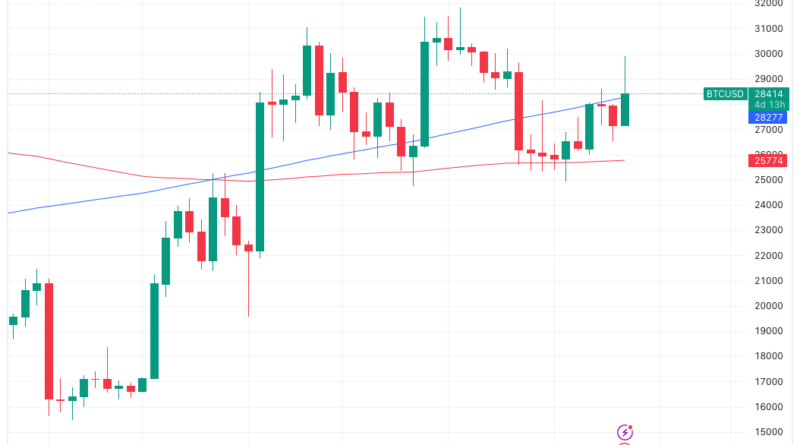Click the 19000 price axis label
Viewport: 800px width, 445px height.
pyautogui.click(x=769, y=331)
